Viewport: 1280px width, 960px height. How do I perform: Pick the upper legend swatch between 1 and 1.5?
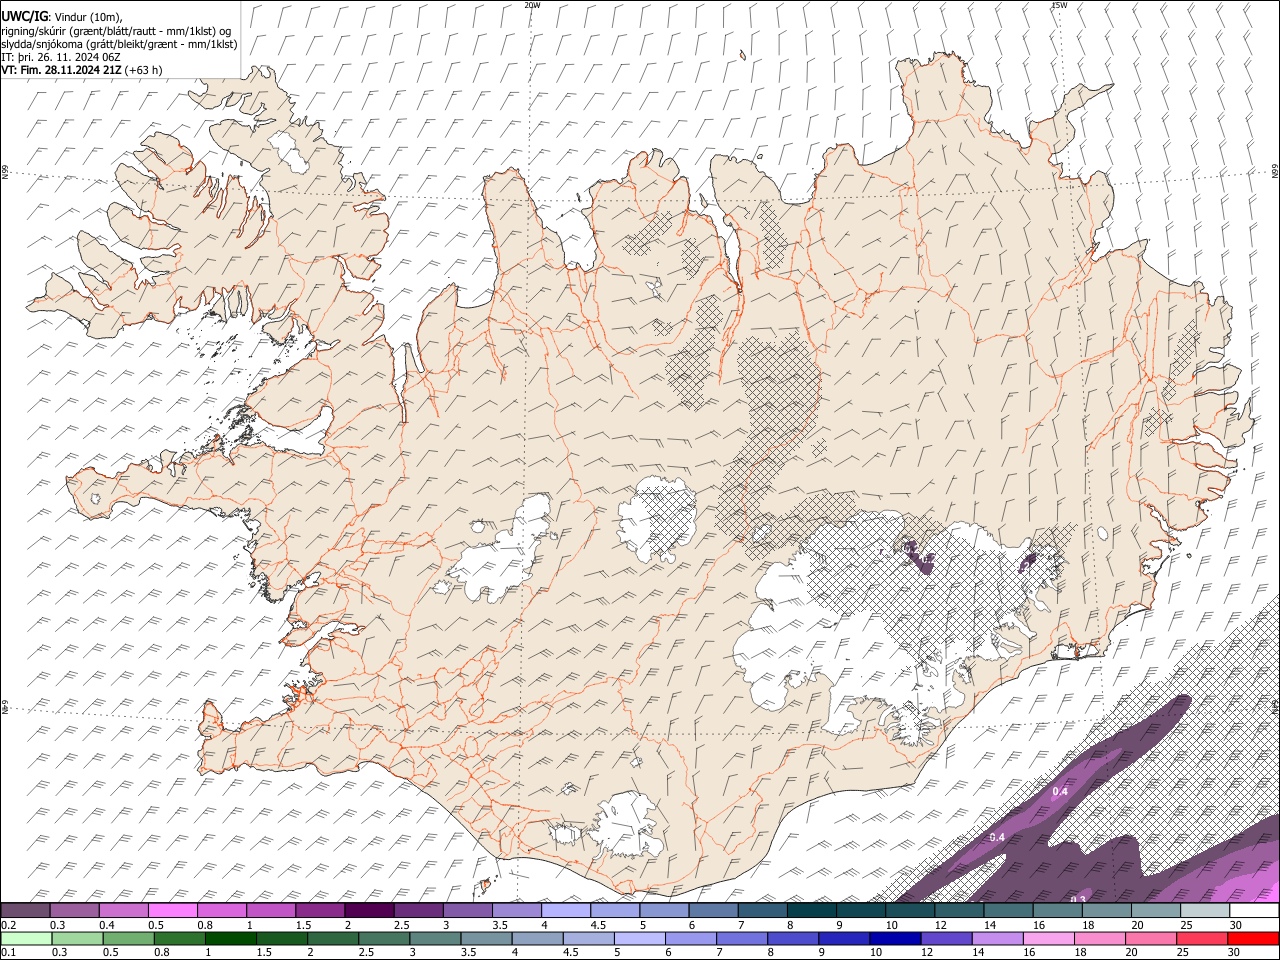271,911
